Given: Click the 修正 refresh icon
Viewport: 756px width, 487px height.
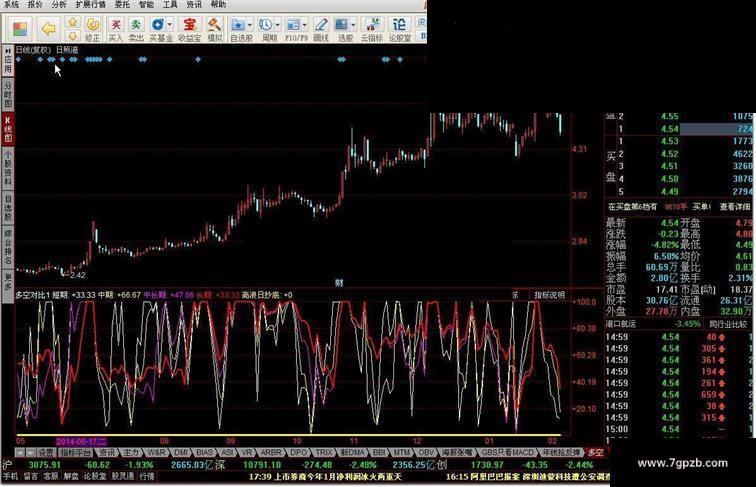Looking at the screenshot, I should [92, 28].
